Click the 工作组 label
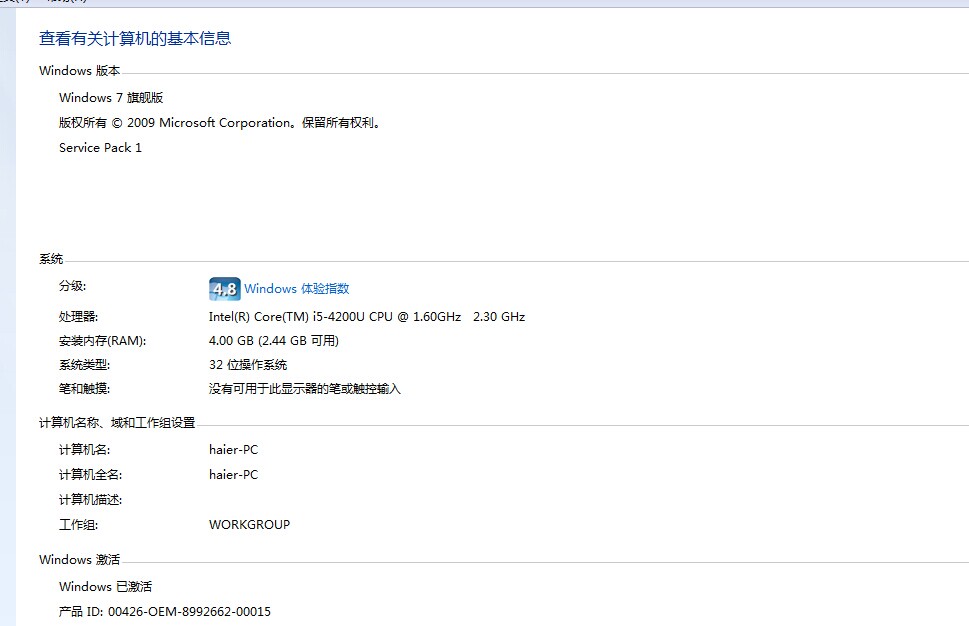This screenshot has width=969, height=626. (x=78, y=525)
